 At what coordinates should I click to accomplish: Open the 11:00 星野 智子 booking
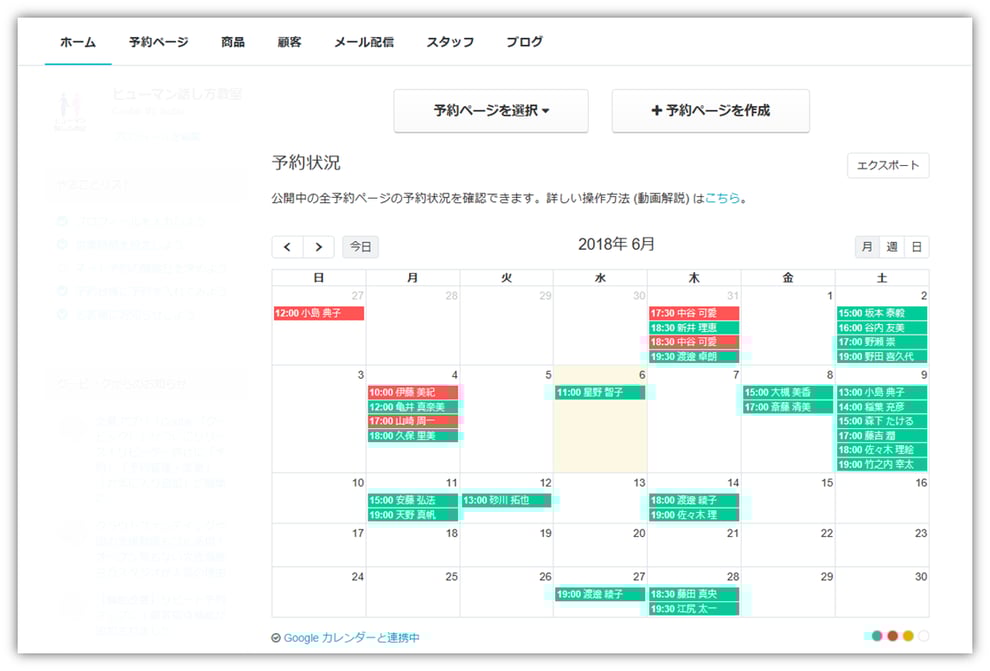tap(600, 393)
